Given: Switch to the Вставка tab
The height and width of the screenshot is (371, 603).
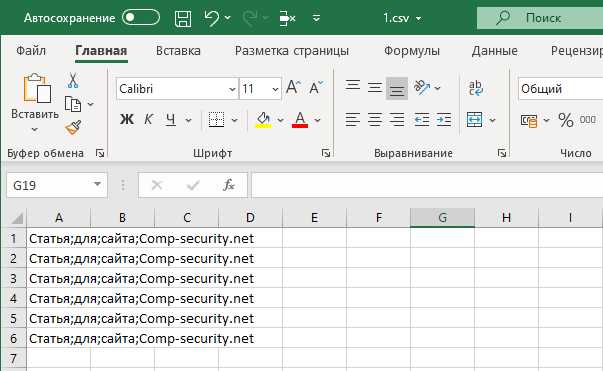Looking at the screenshot, I should pyautogui.click(x=178, y=51).
